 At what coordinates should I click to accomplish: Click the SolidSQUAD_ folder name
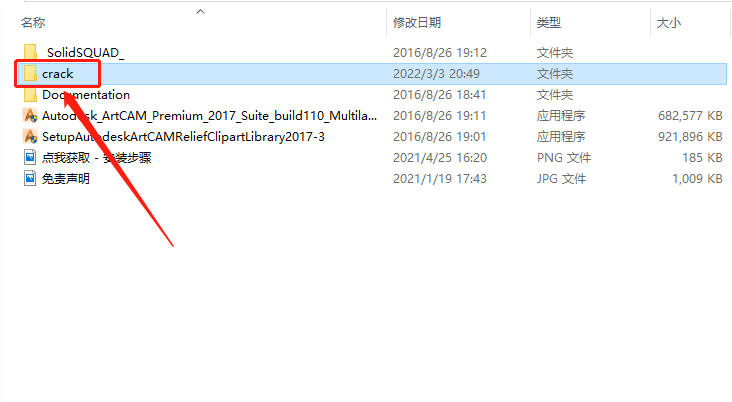(x=85, y=52)
